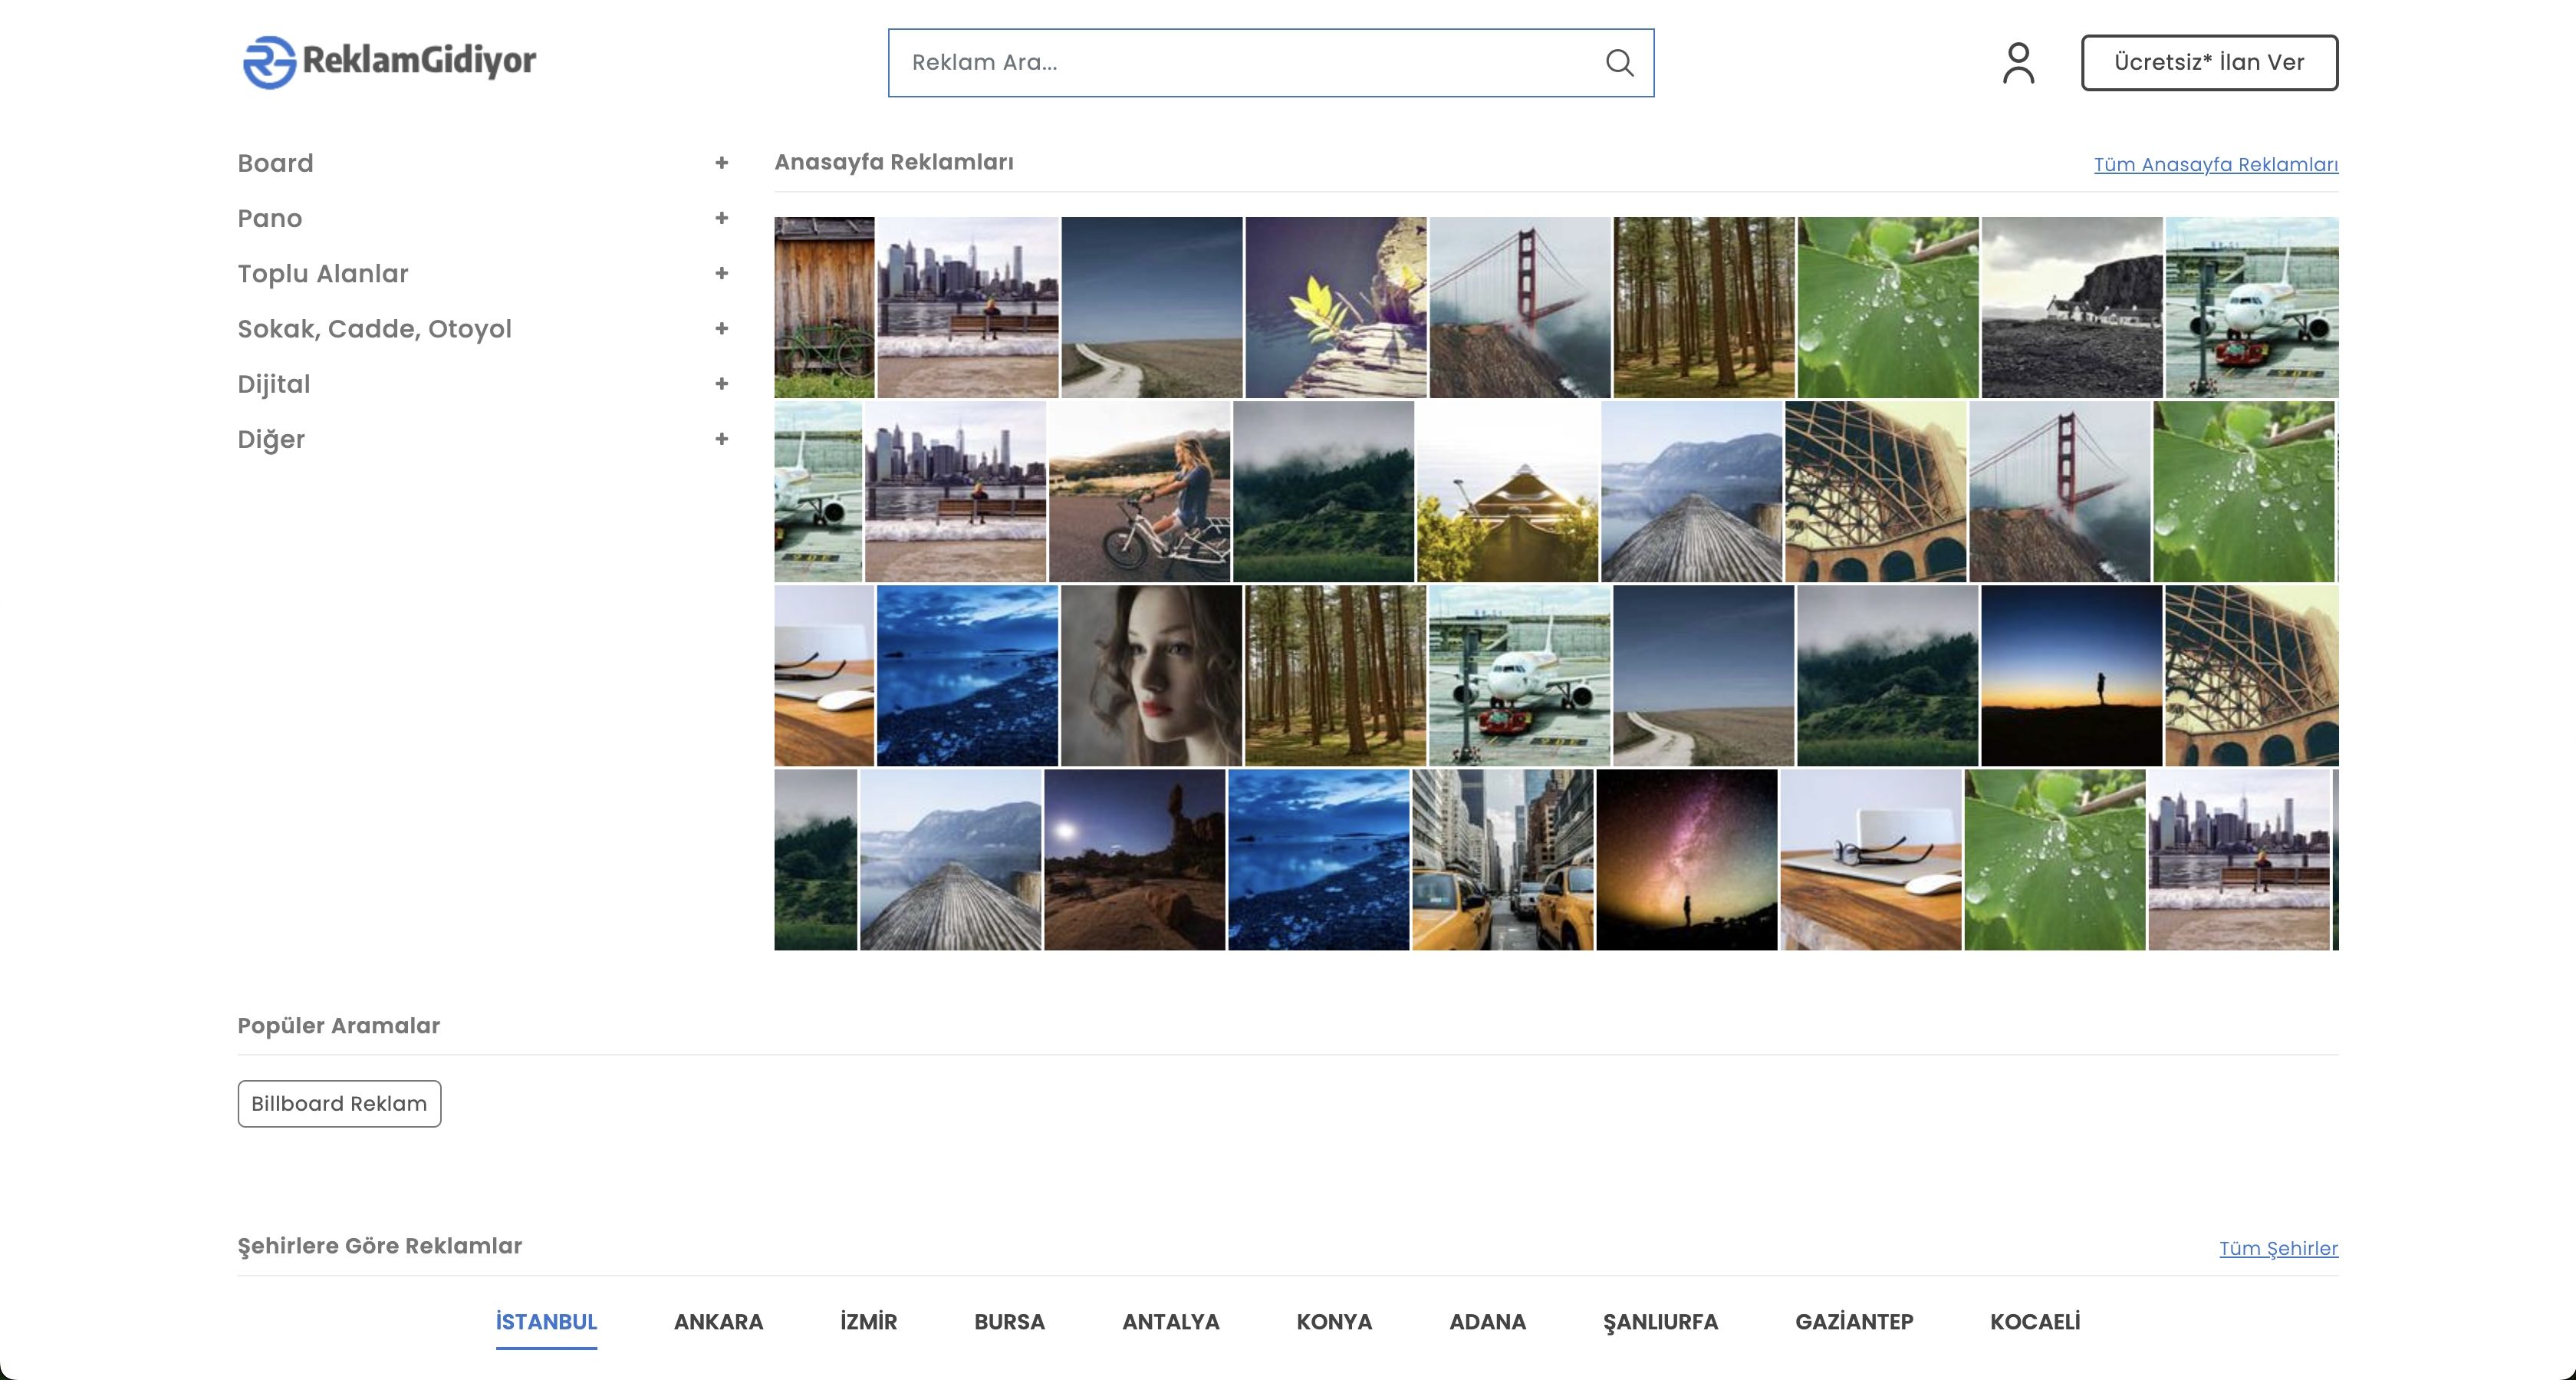Viewport: 2576px width, 1380px height.
Task: Expand Sokak, Cadde, Otoyol category
Action: tap(721, 329)
